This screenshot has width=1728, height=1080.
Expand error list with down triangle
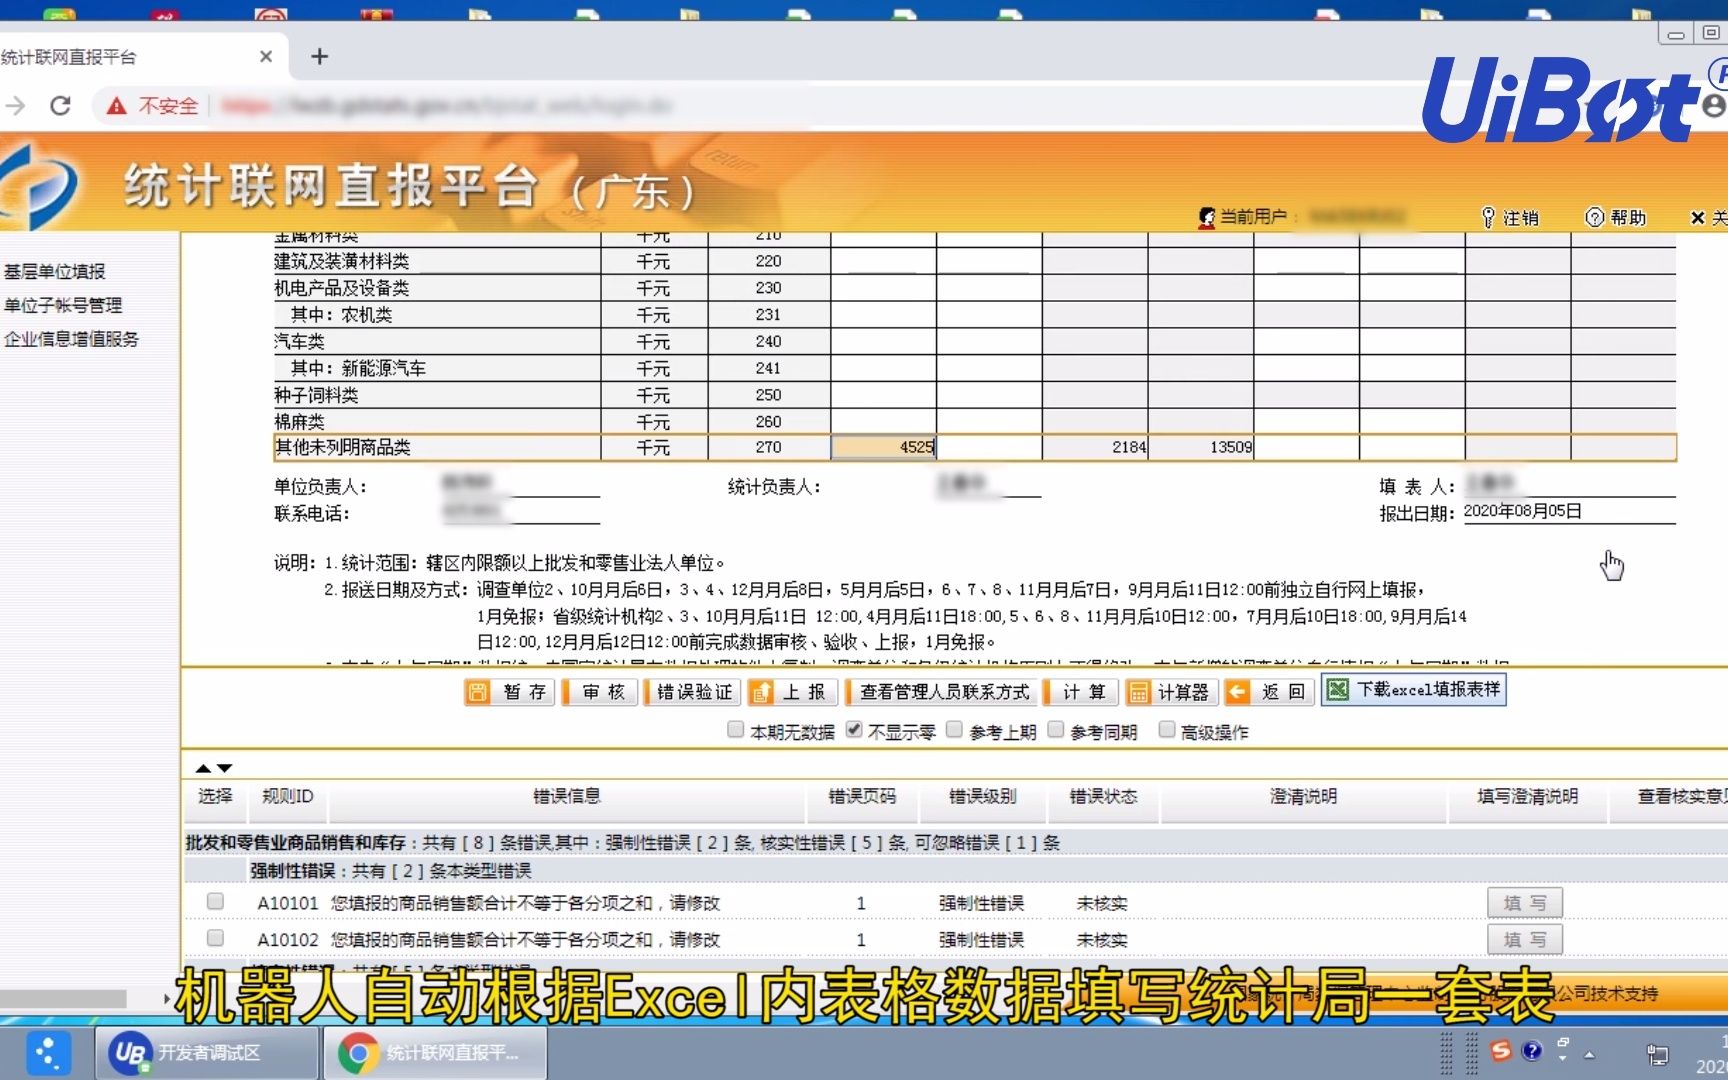click(222, 768)
